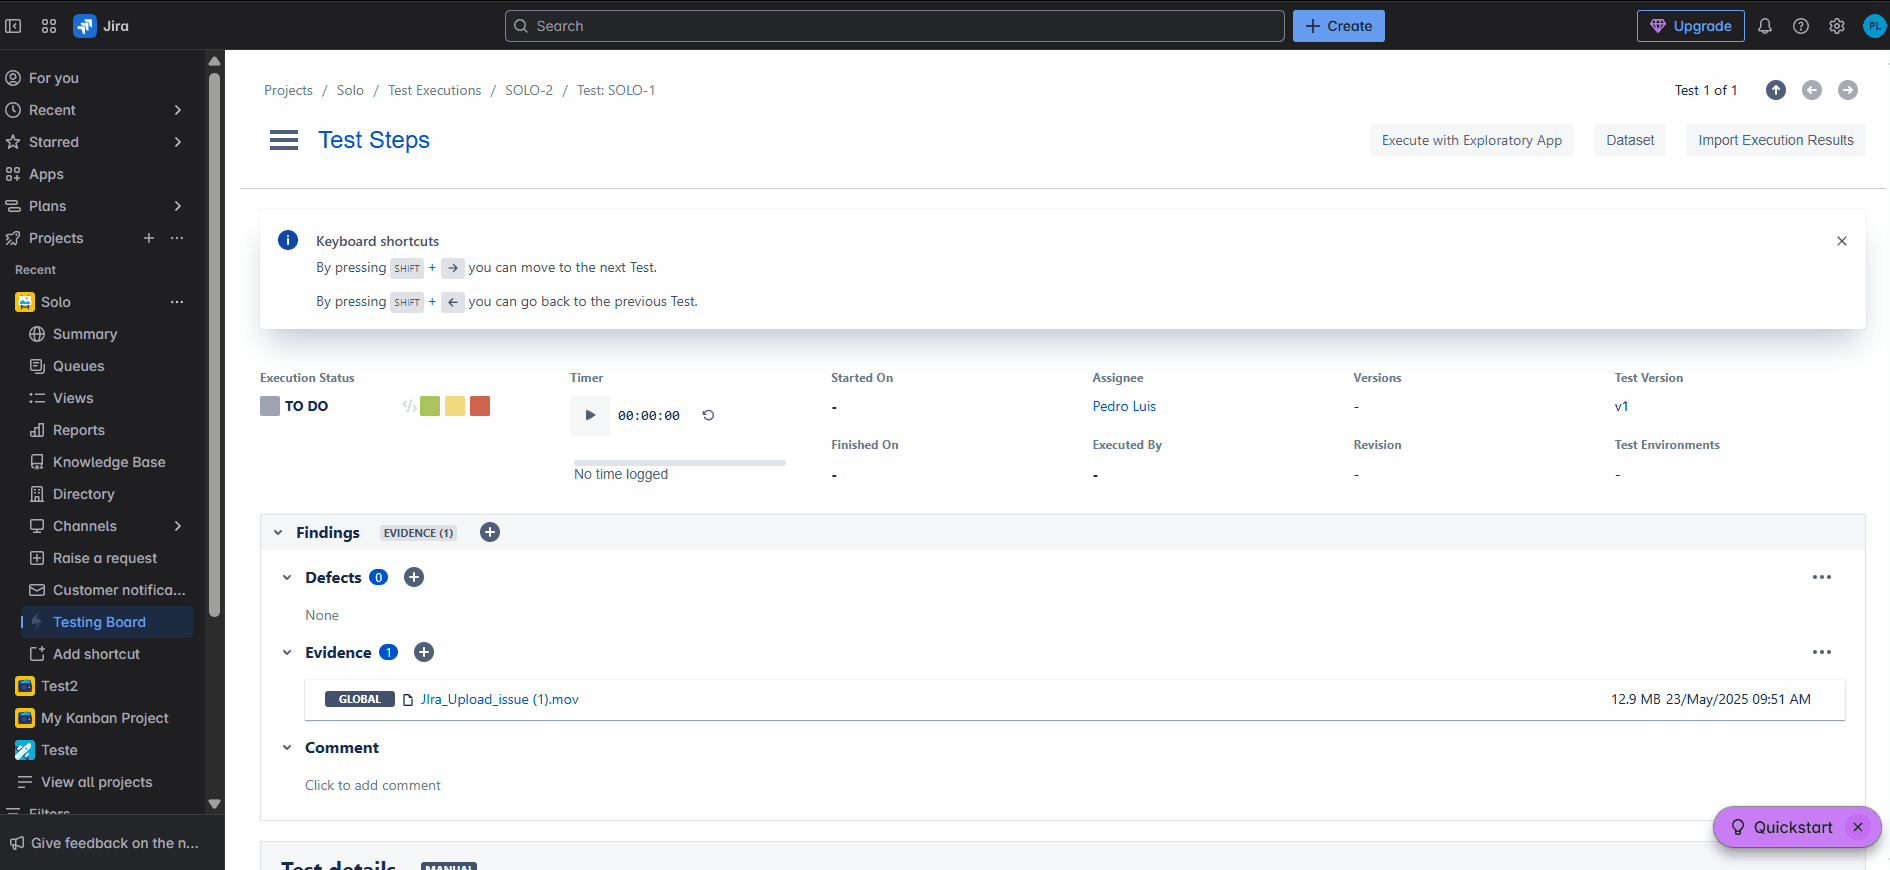Click the Create button

1339,26
